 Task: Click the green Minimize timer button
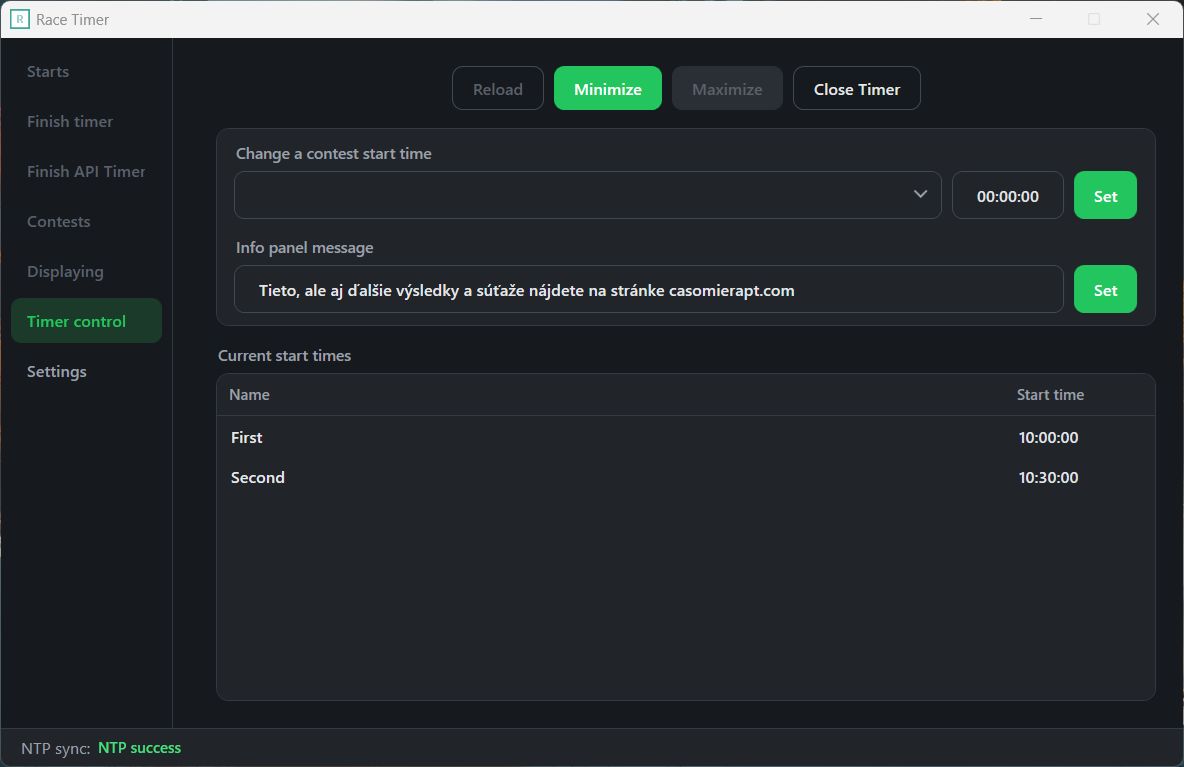[x=608, y=88]
